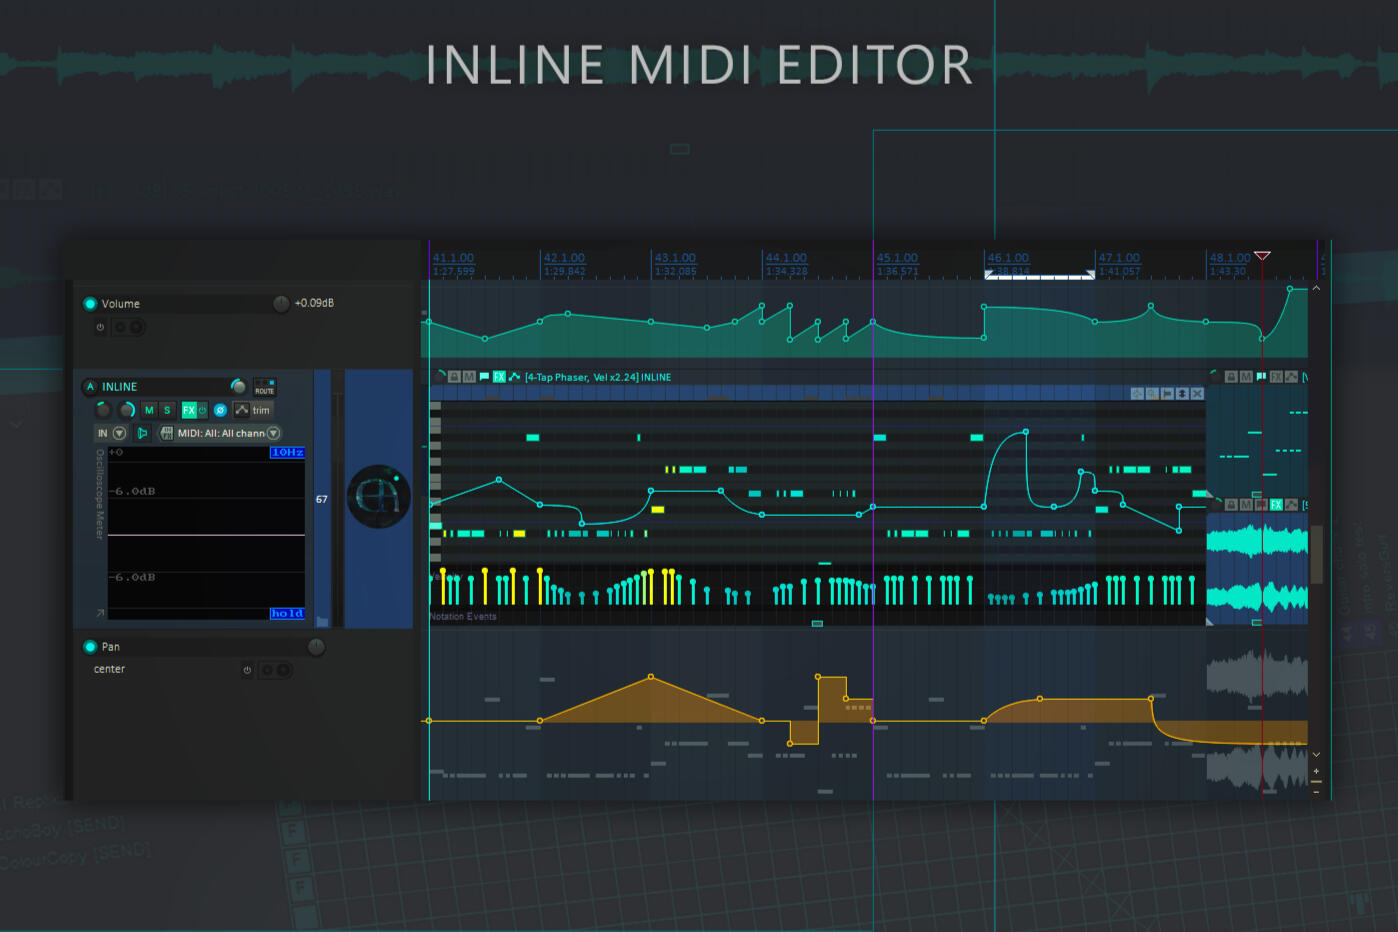
Task: Solo the INLINE track with the S button
Action: 167,410
